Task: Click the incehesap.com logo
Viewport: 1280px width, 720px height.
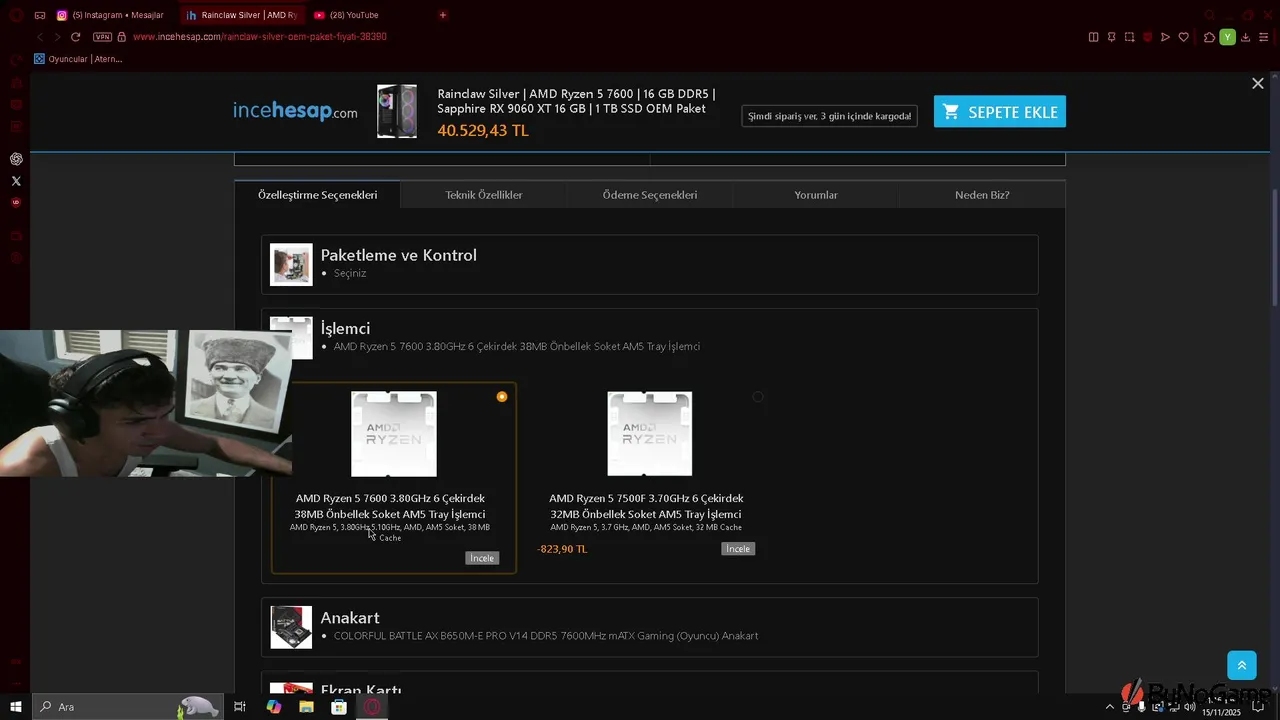Action: pos(295,111)
